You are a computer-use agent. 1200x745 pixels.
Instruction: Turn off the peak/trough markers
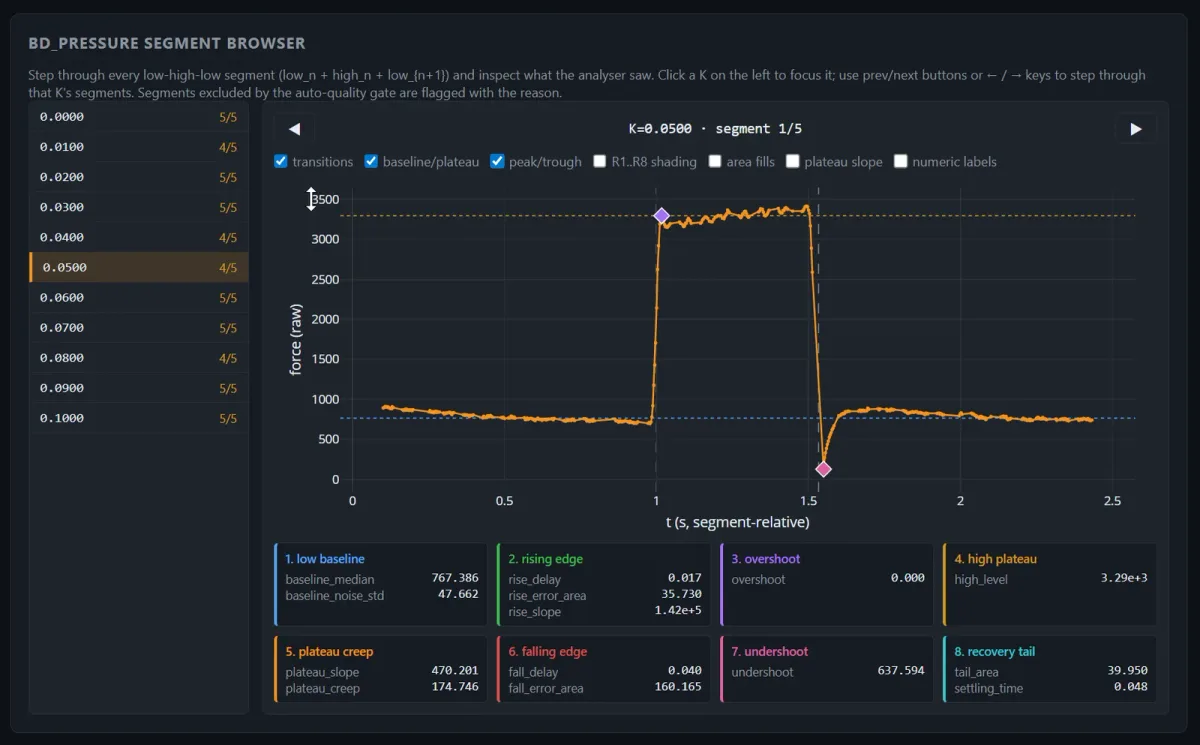point(498,161)
